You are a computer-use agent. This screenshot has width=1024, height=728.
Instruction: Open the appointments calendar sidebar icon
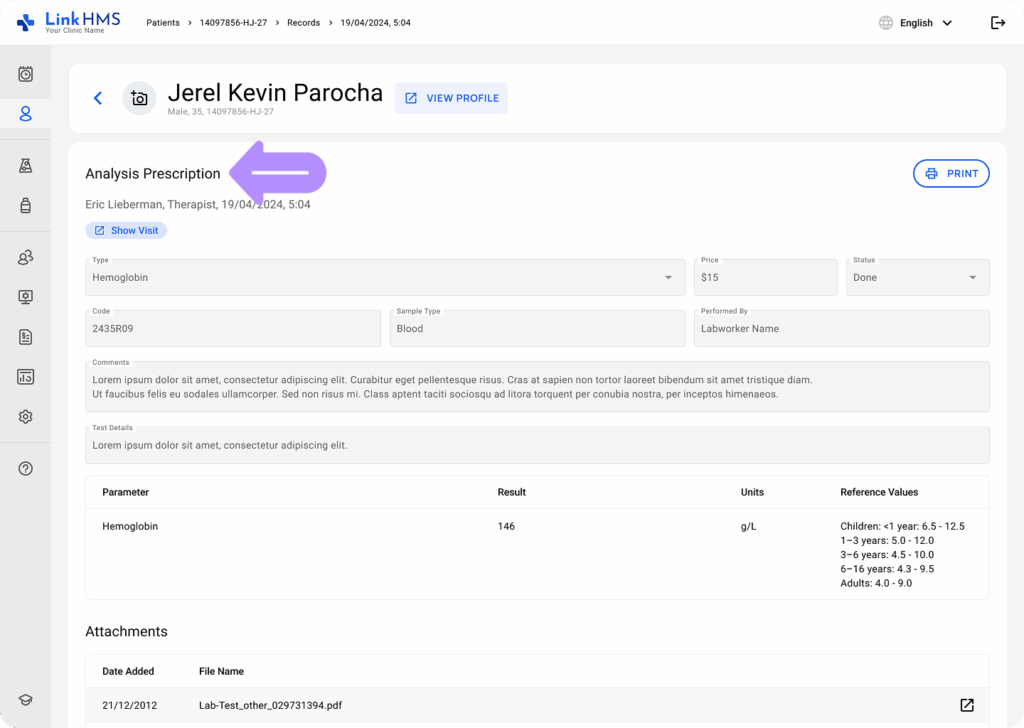[25, 74]
